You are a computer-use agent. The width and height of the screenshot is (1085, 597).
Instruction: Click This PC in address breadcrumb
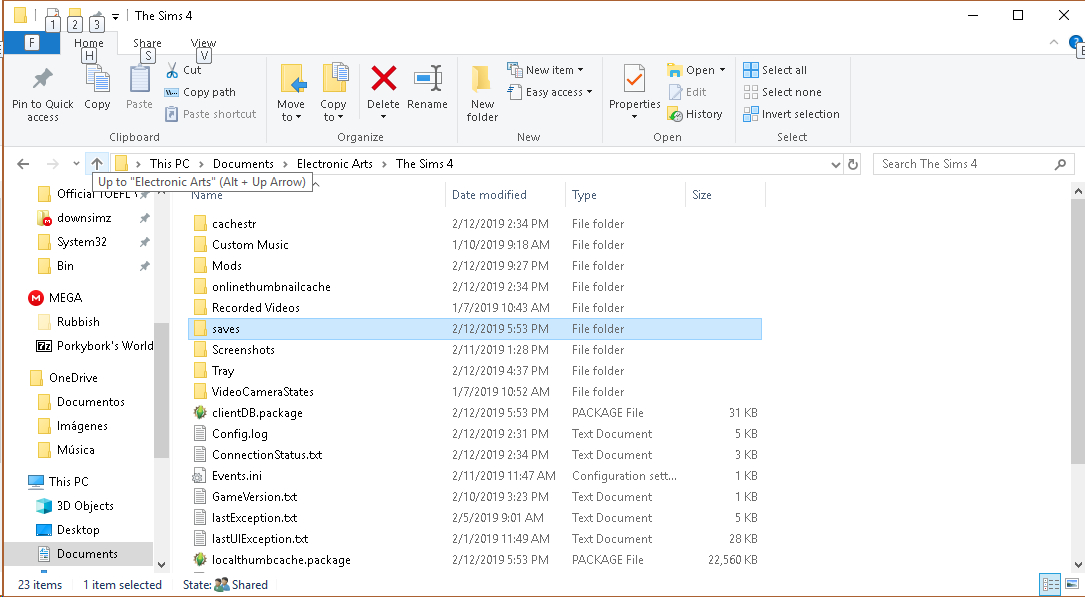(170, 164)
